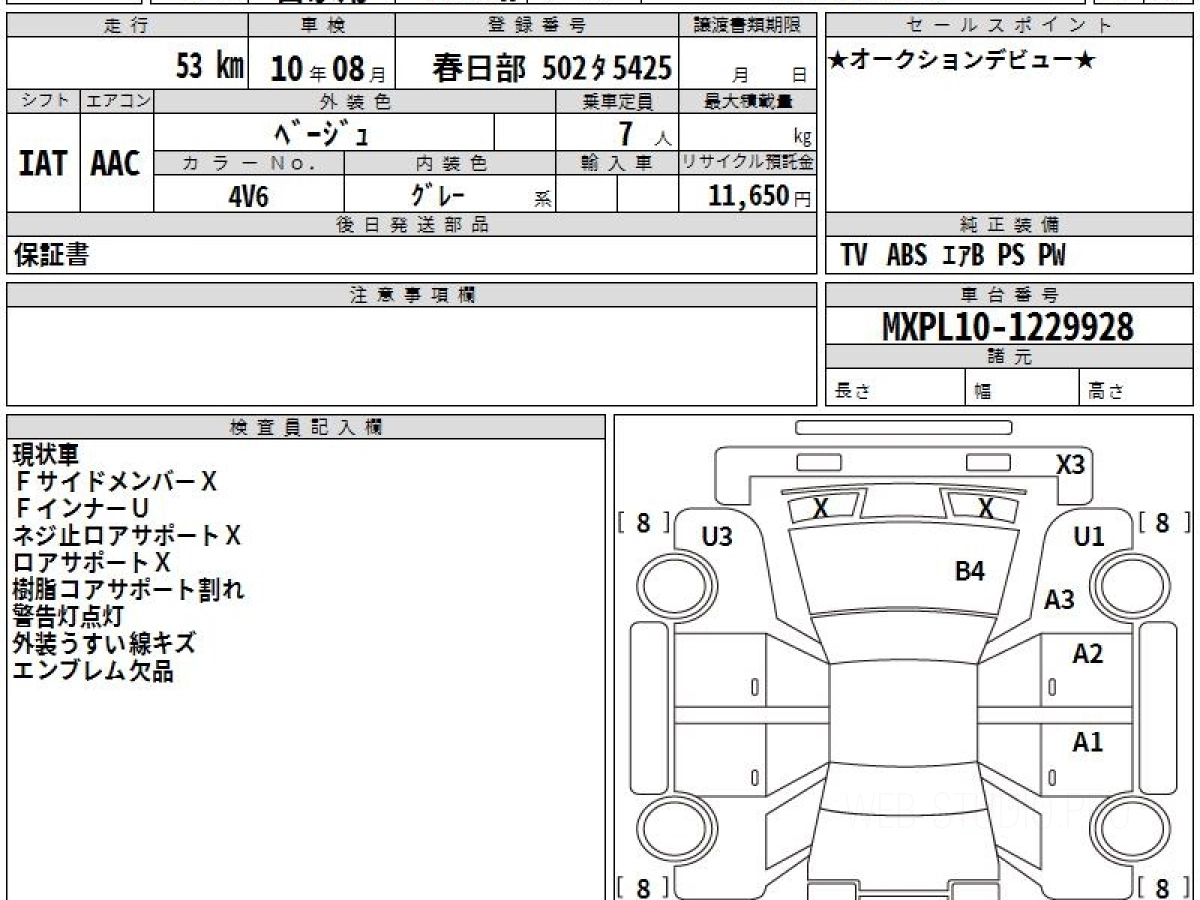This screenshot has width=1200, height=900.
Task: Select the B4 dent marker on the hood
Action: pyautogui.click(x=970, y=572)
